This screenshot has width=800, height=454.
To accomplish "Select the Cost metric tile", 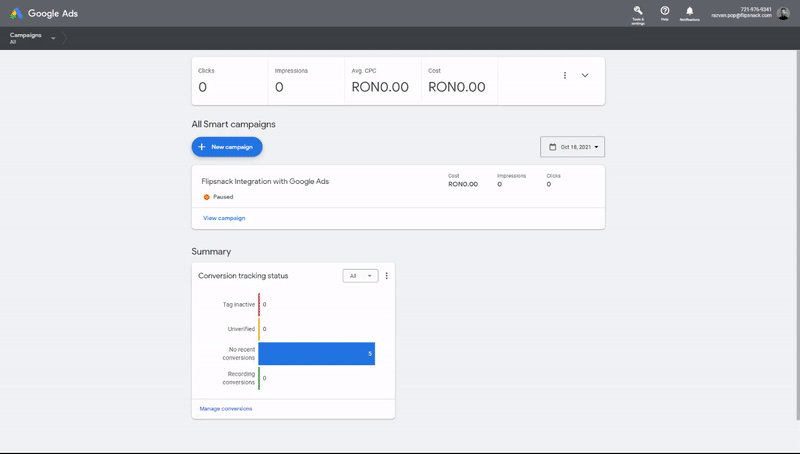I will (x=459, y=81).
